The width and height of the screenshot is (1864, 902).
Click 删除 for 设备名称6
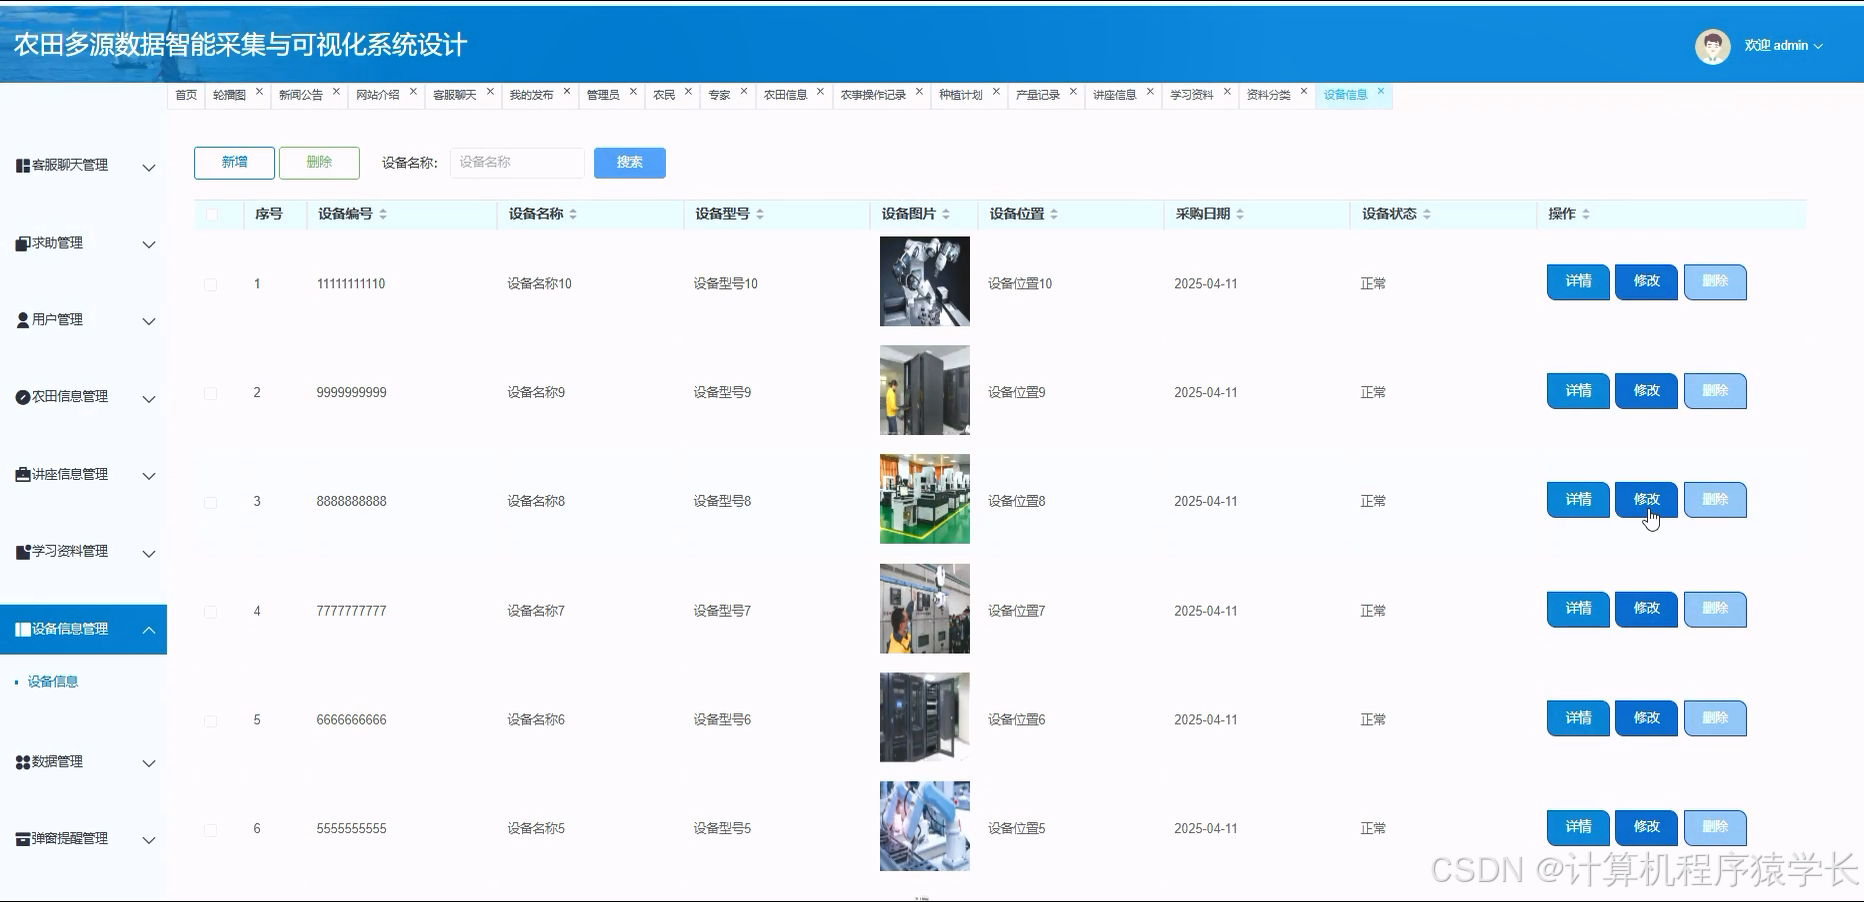1715,718
